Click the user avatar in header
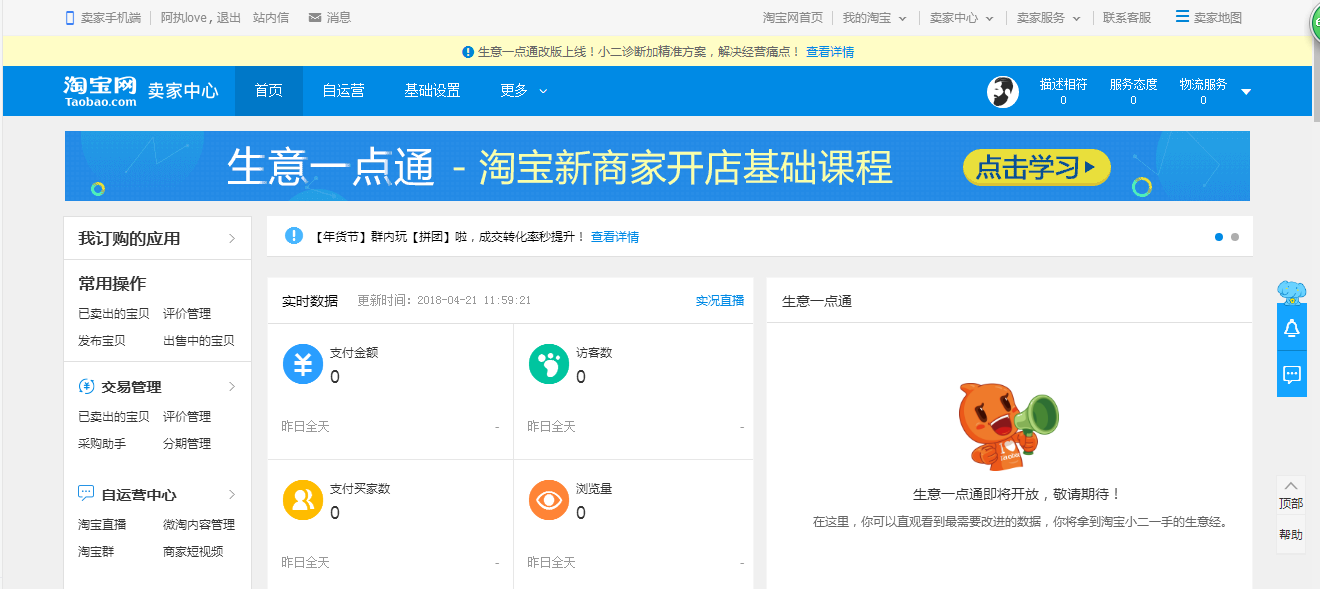The height and width of the screenshot is (589, 1320). pos(1002,92)
